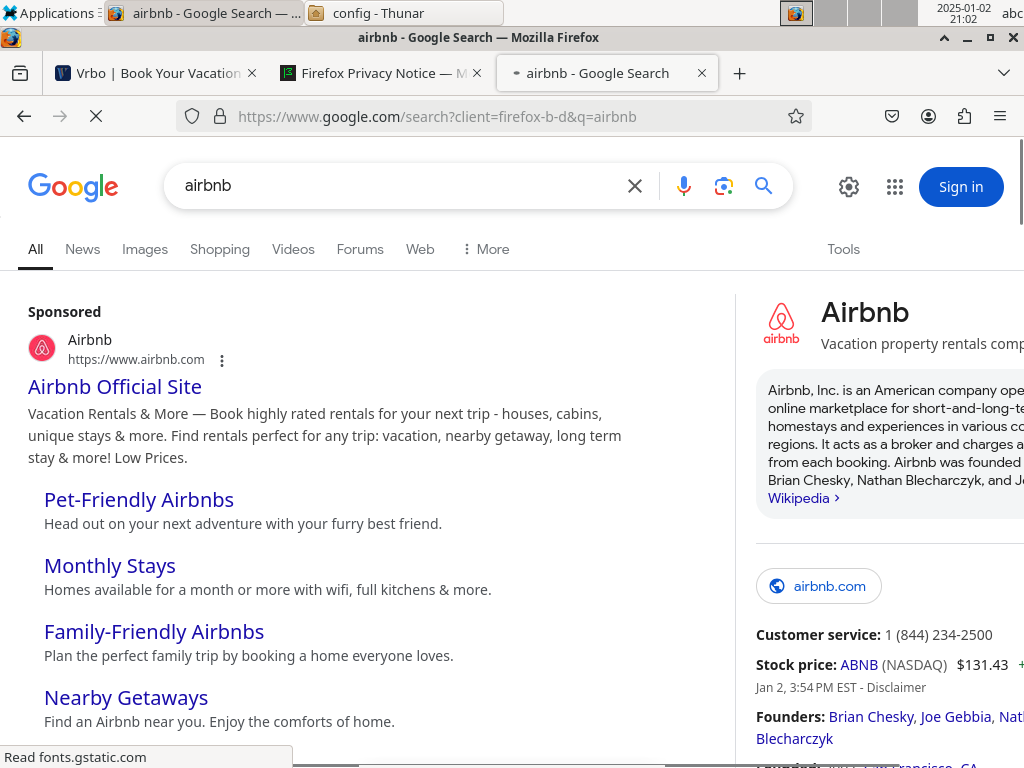Open the Firefox account icon
The width and height of the screenshot is (1024, 768).
(x=928, y=116)
